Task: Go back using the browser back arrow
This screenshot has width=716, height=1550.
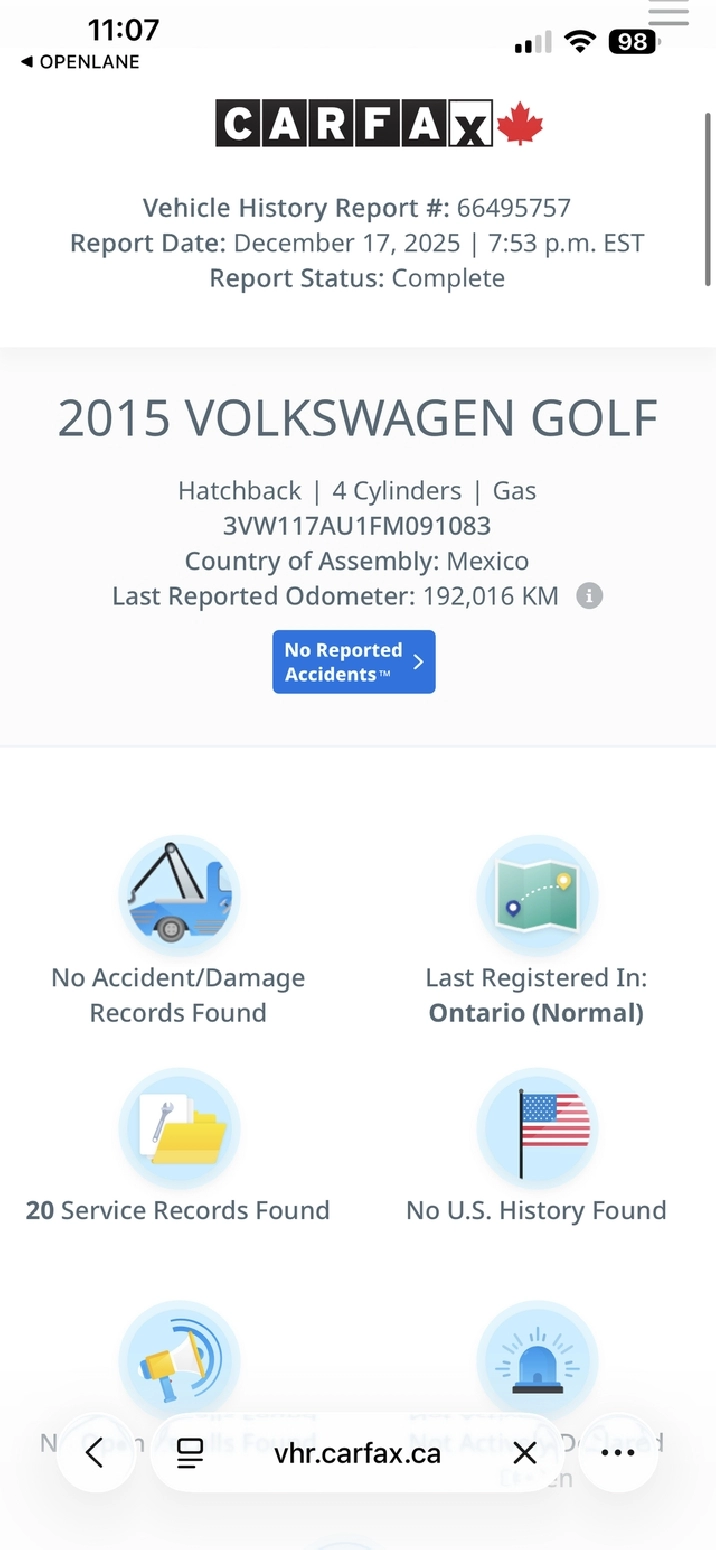Action: (x=95, y=1453)
